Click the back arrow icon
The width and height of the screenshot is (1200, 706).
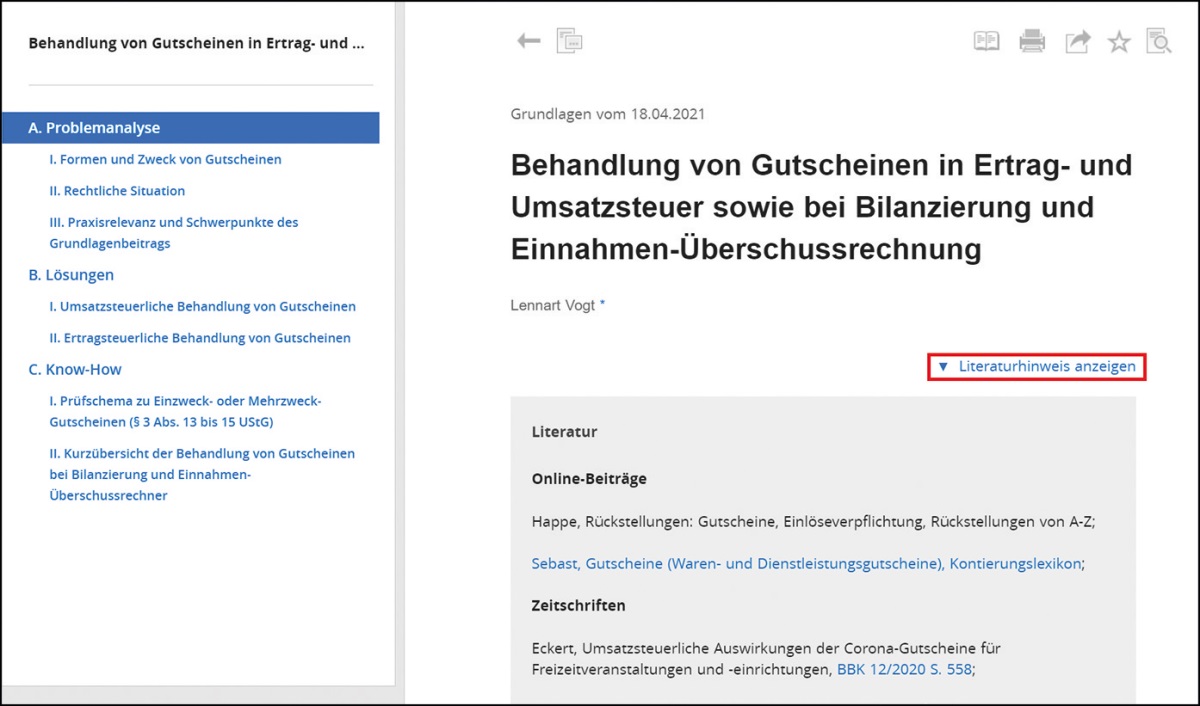coord(528,41)
